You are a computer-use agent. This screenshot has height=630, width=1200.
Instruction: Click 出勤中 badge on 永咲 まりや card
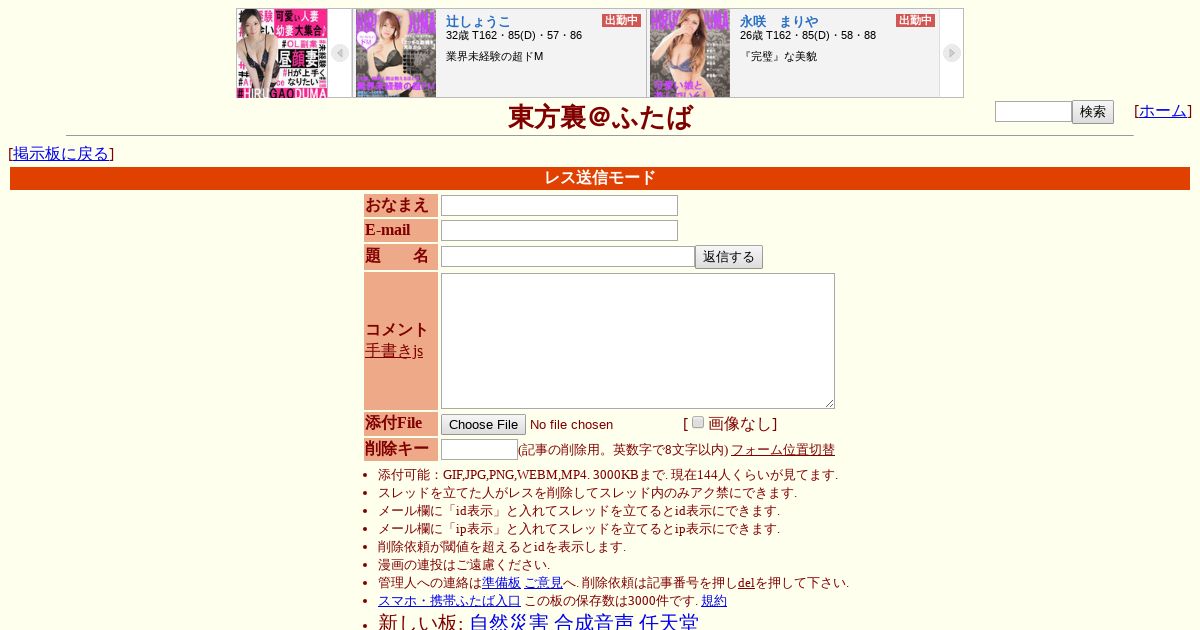tap(915, 20)
